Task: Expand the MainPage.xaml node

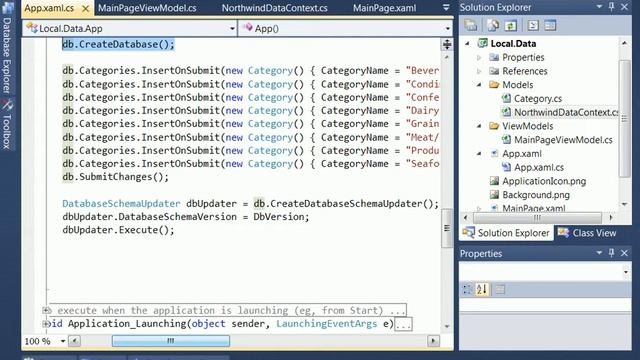Action: (480, 208)
